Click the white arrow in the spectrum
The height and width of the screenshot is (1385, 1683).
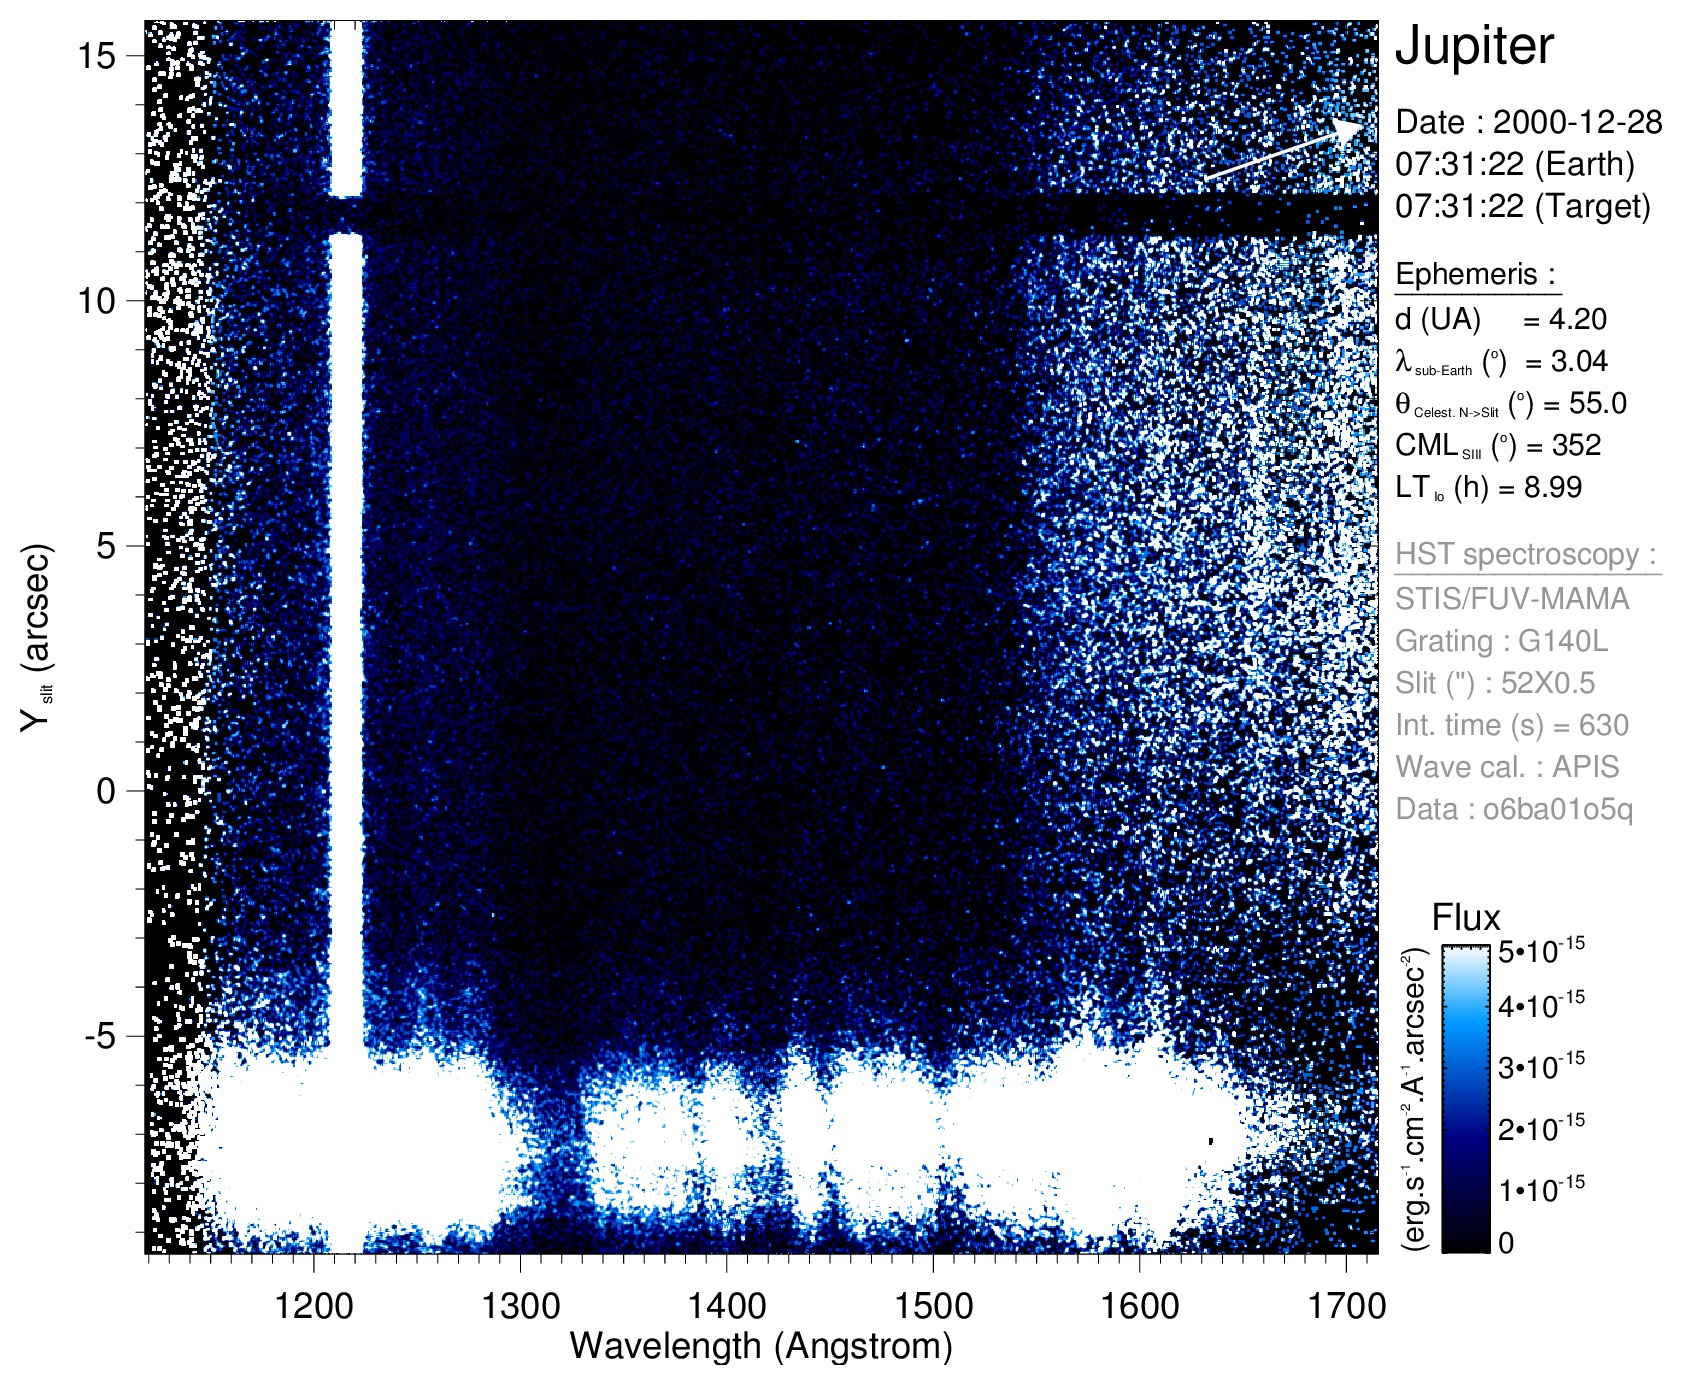coord(1282,152)
